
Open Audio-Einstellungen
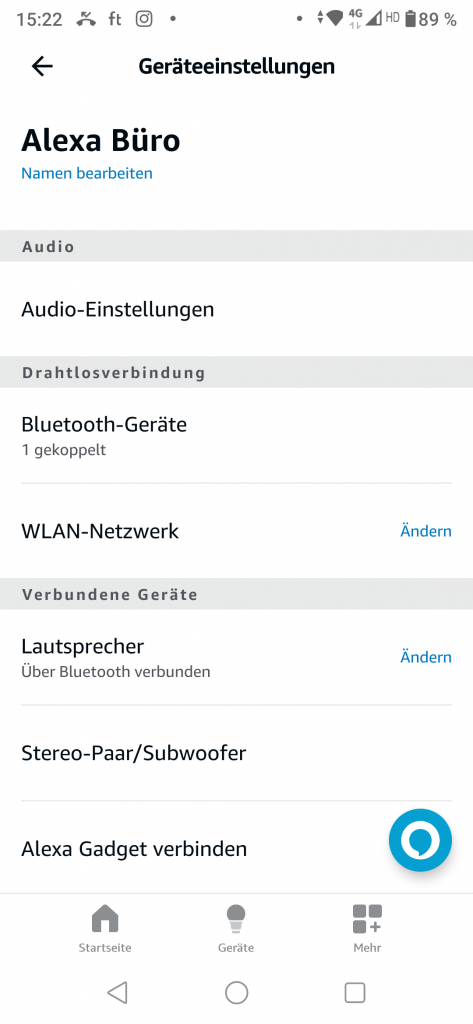(x=236, y=309)
